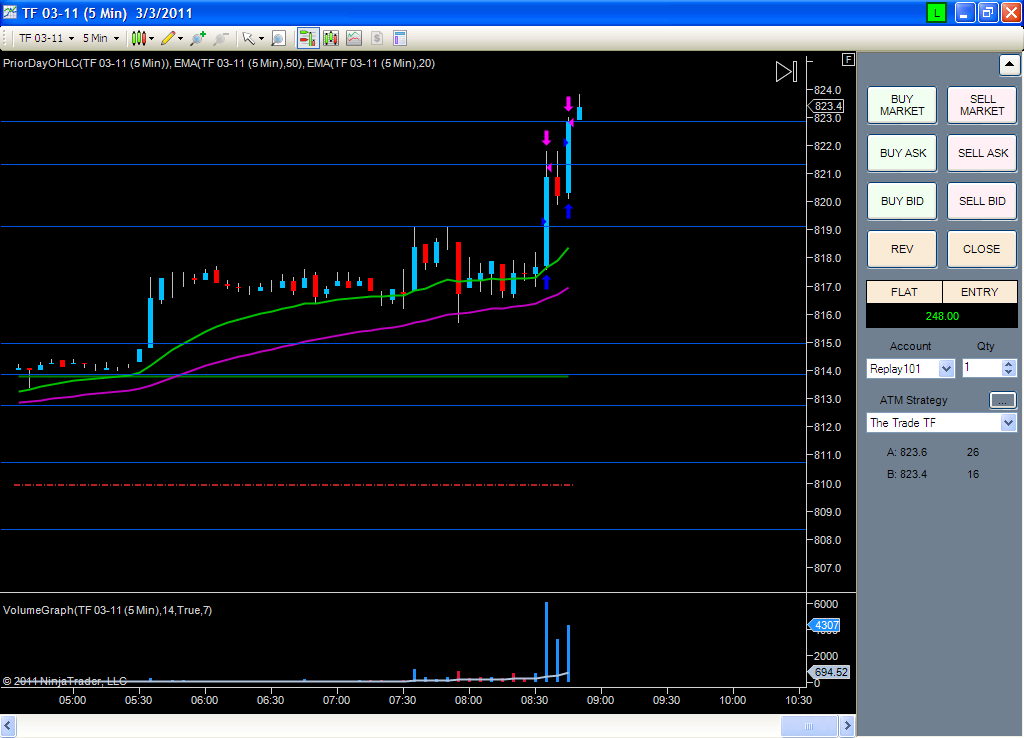Open ATM Strategy ellipsis button
The width and height of the screenshot is (1024, 738).
[x=1002, y=400]
